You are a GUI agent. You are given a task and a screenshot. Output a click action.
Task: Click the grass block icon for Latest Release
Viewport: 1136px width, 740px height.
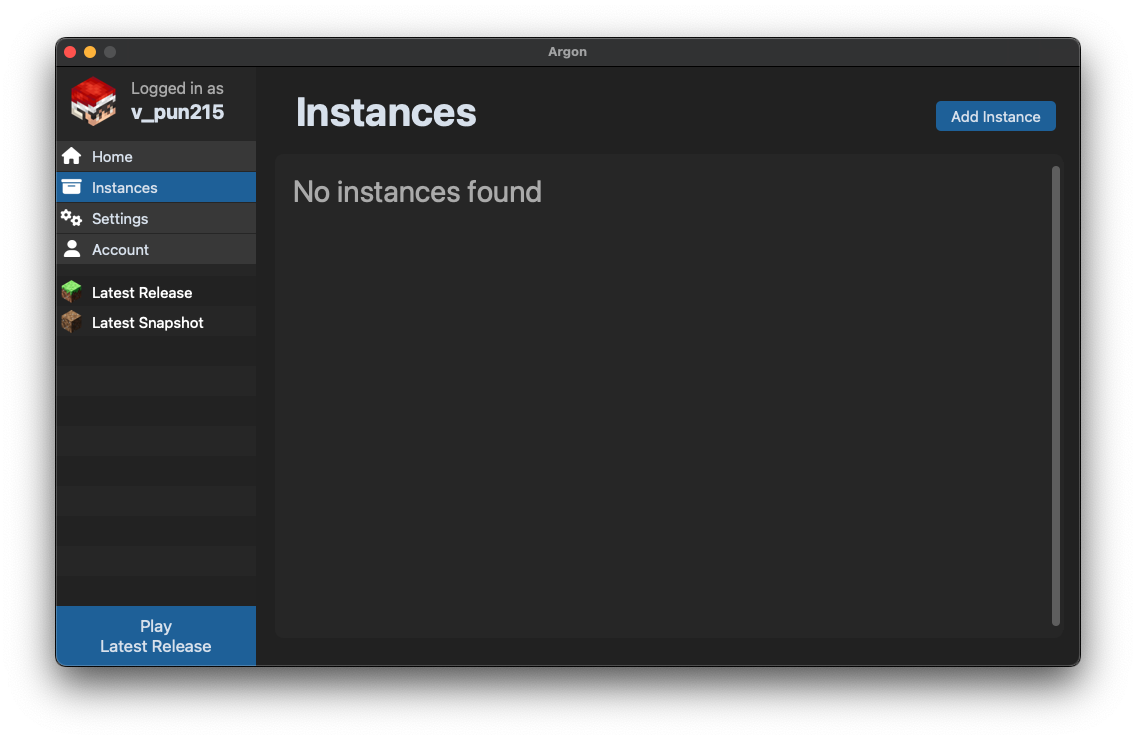tap(71, 292)
